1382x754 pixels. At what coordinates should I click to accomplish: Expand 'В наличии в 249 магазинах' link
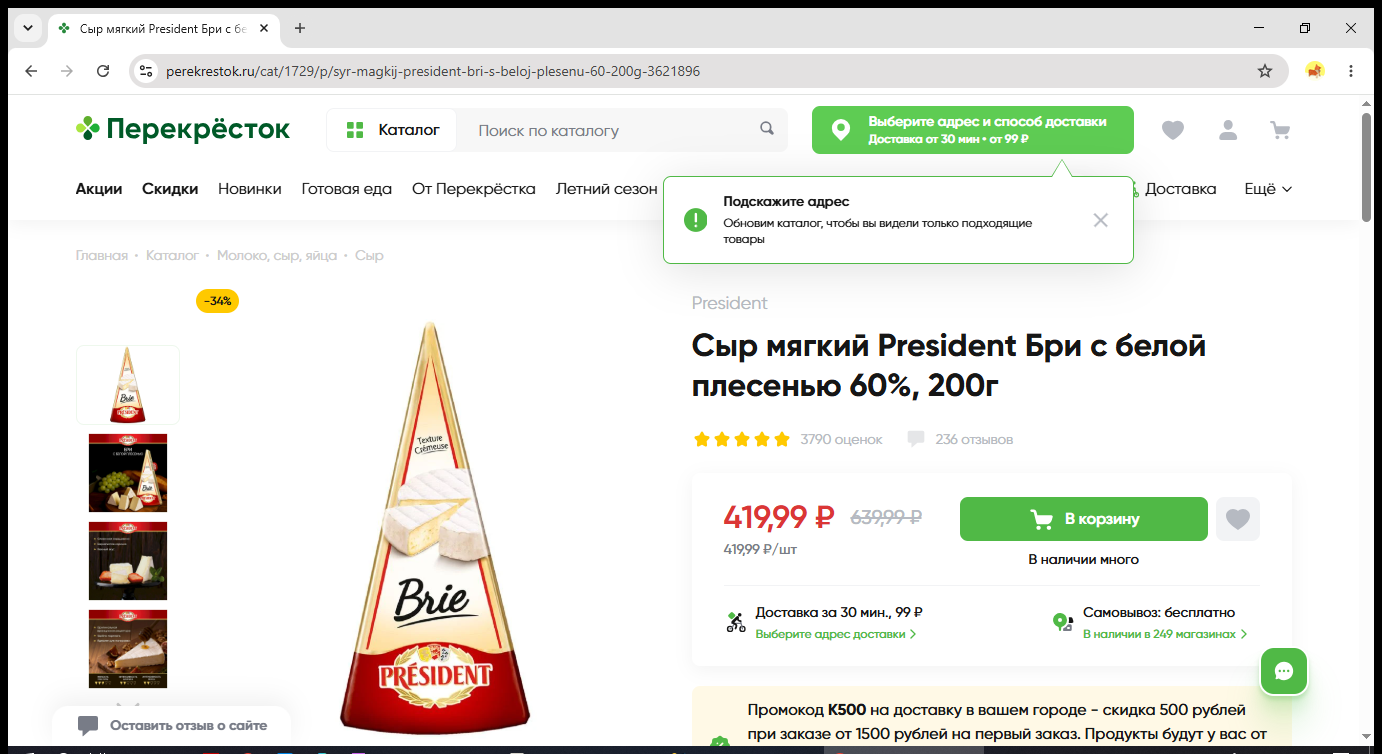tap(1165, 634)
